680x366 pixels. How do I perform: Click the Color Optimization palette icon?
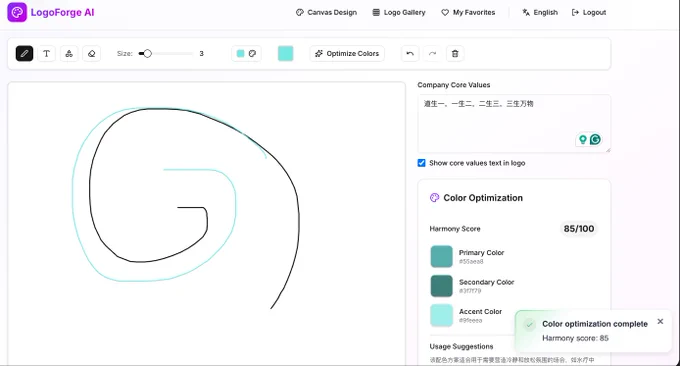[x=435, y=198]
